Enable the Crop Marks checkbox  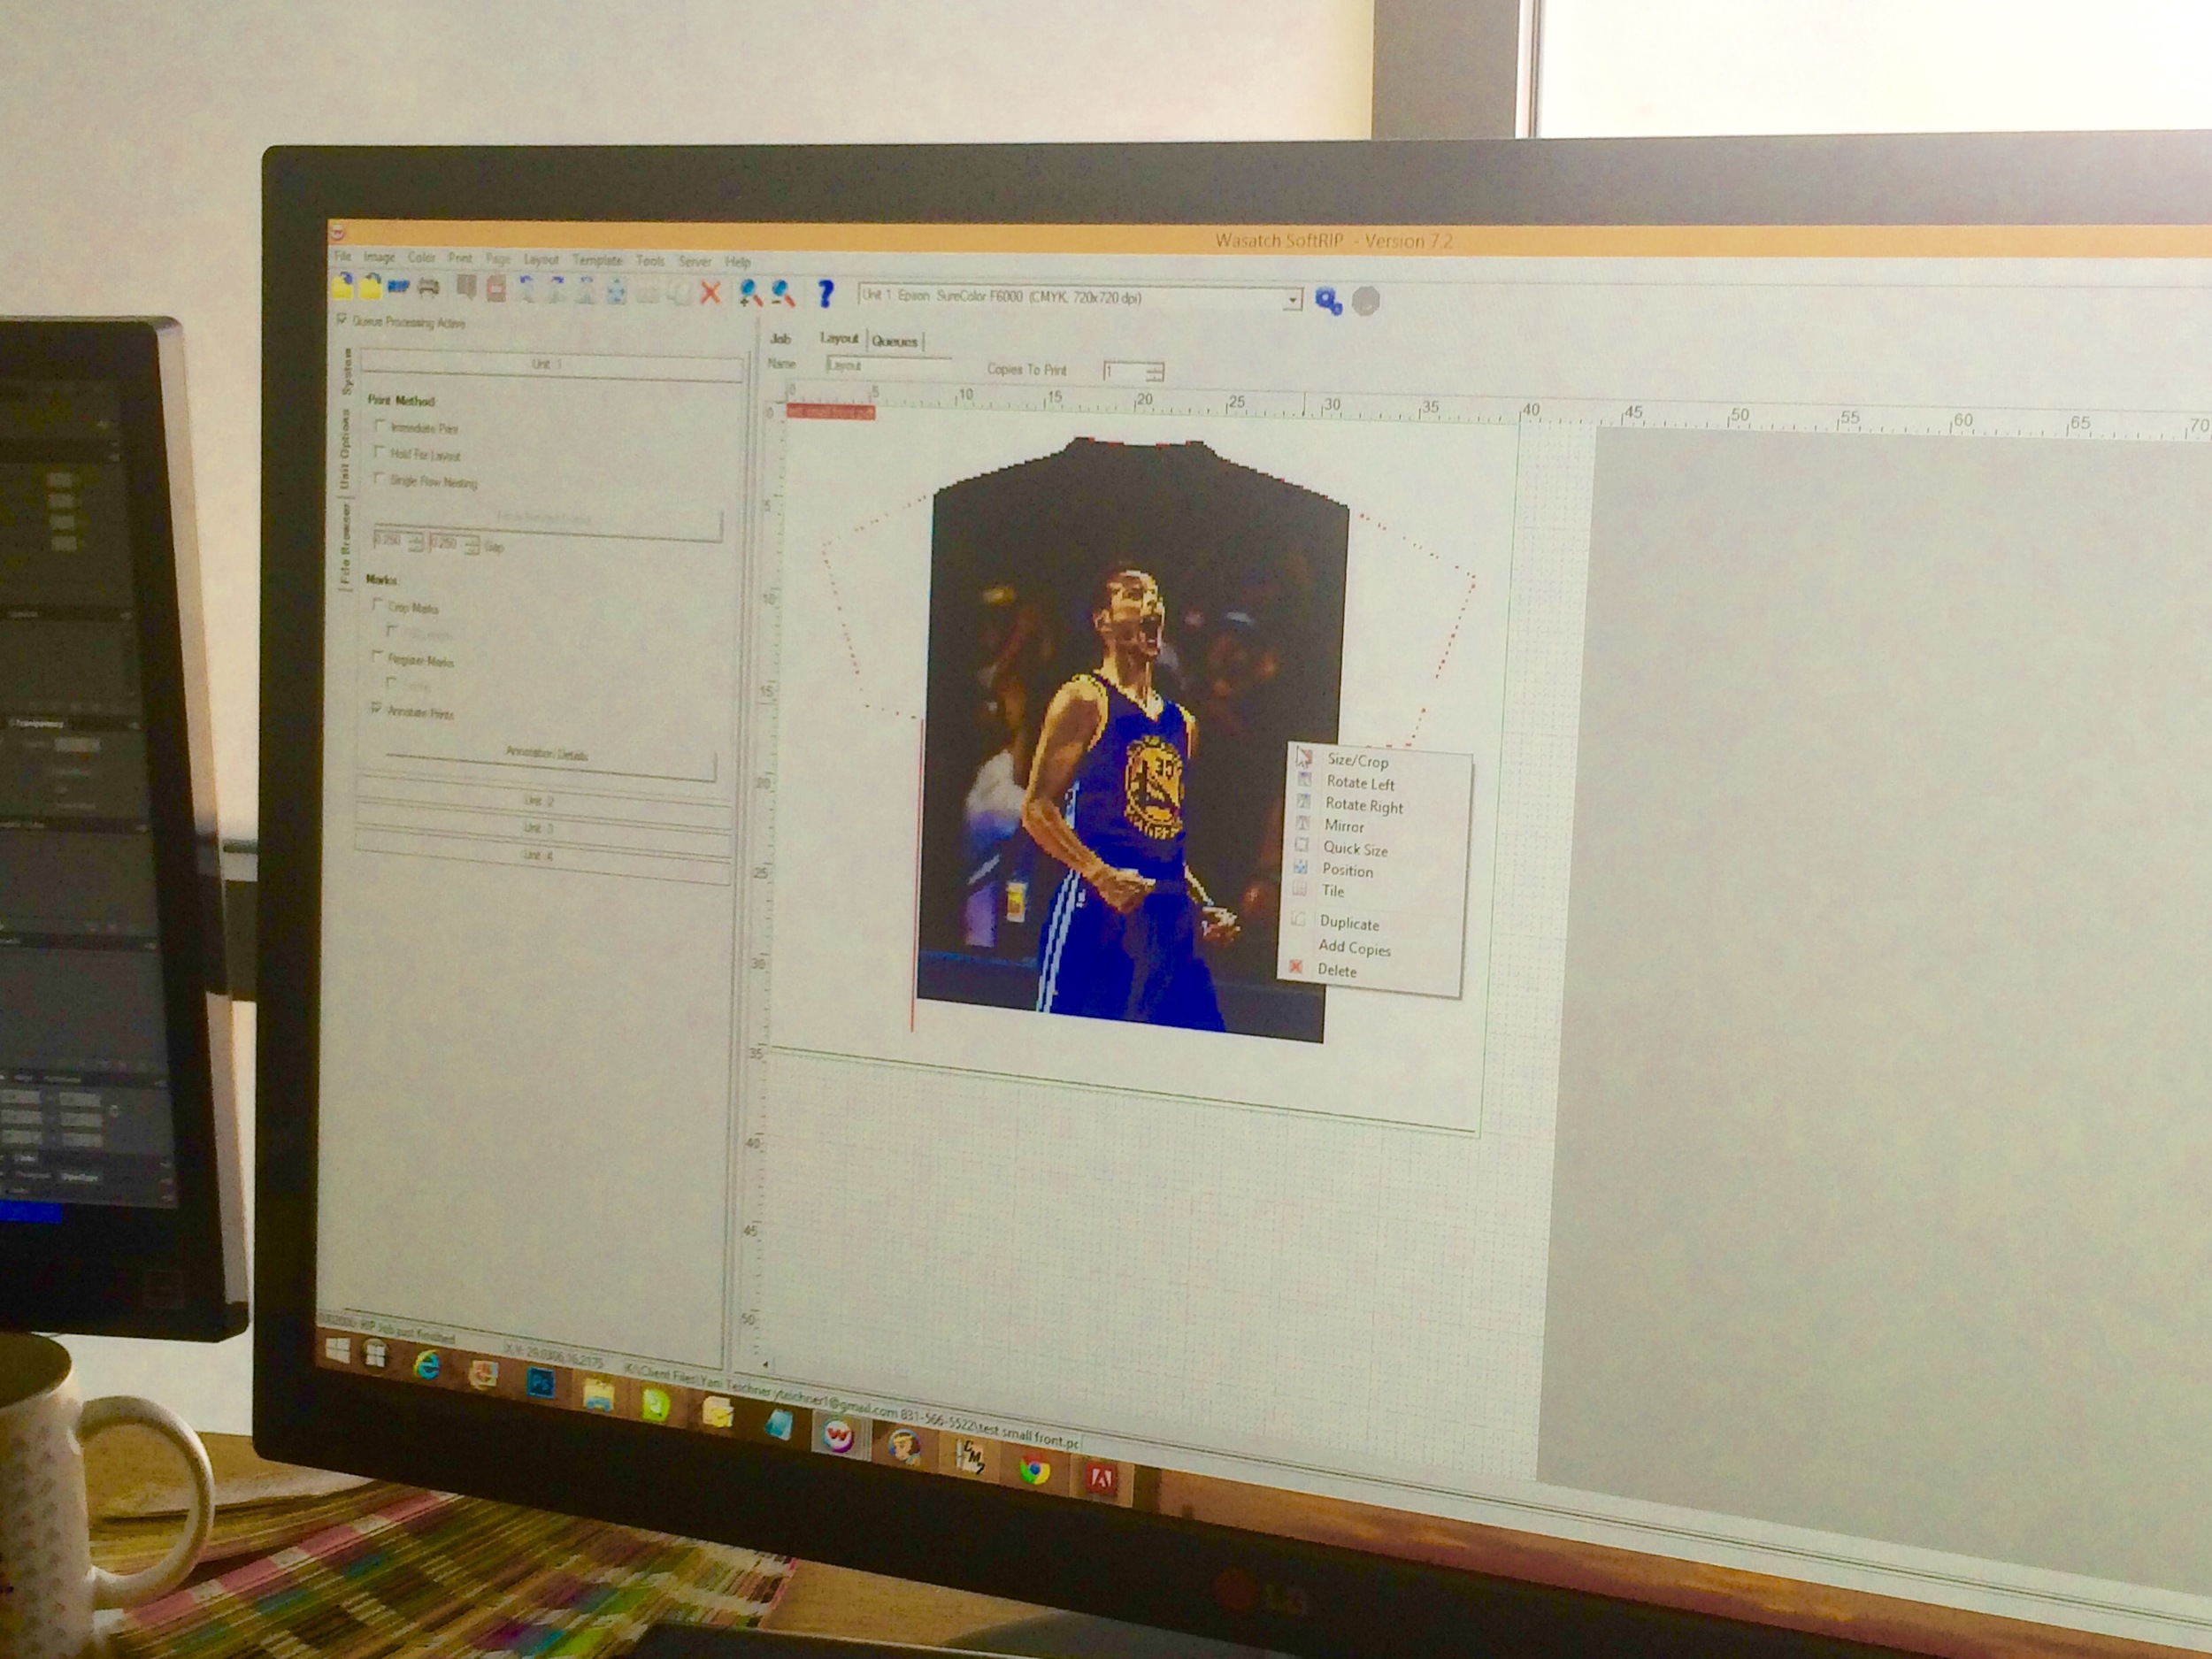coord(378,604)
